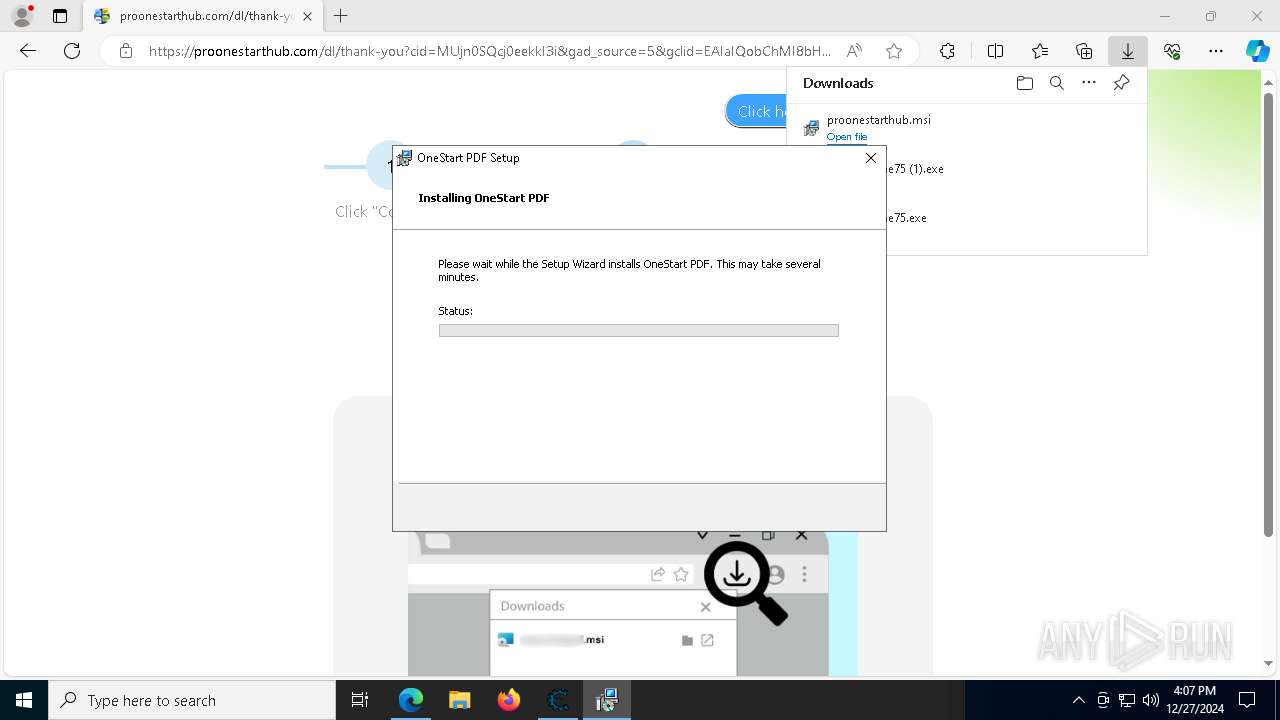Image resolution: width=1280 pixels, height=720 pixels.
Task: Close the proonestarthub.com tab
Action: (307, 16)
